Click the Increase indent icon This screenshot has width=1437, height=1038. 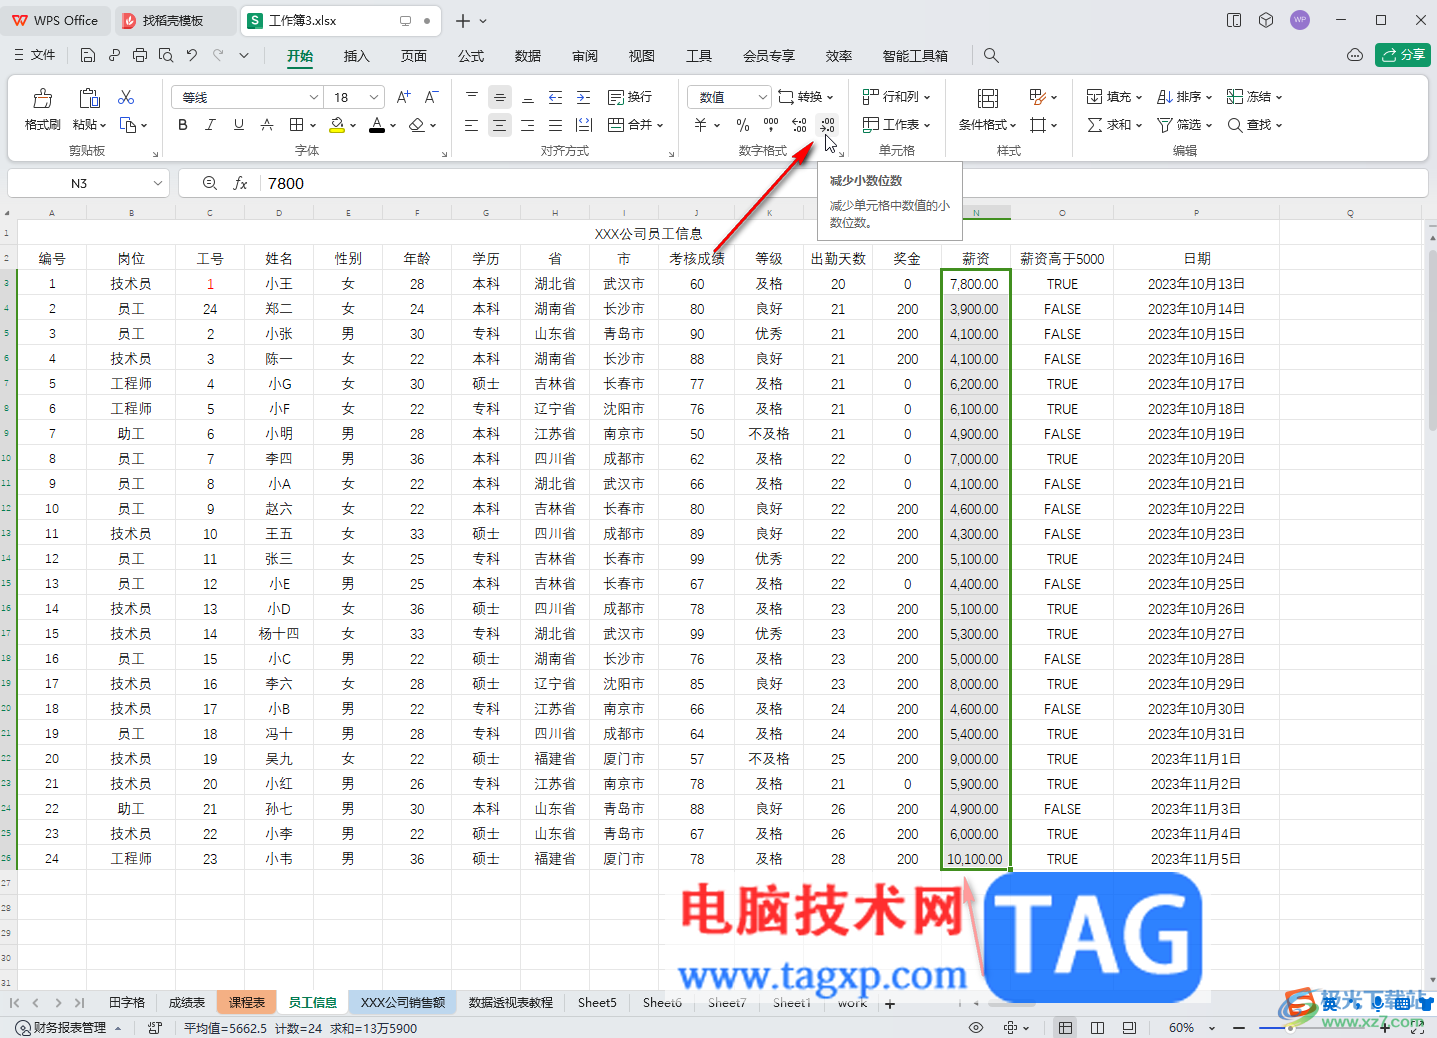pos(584,97)
